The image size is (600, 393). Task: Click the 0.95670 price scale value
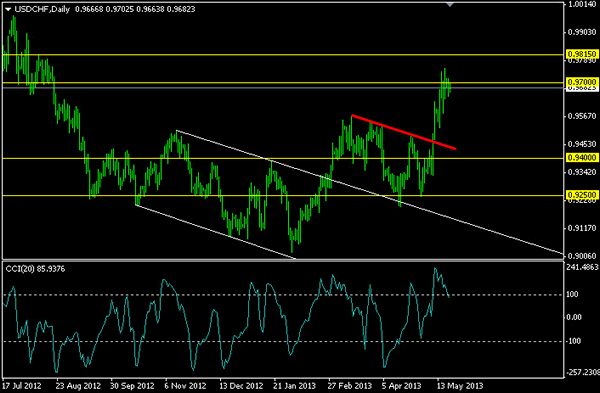(x=582, y=116)
